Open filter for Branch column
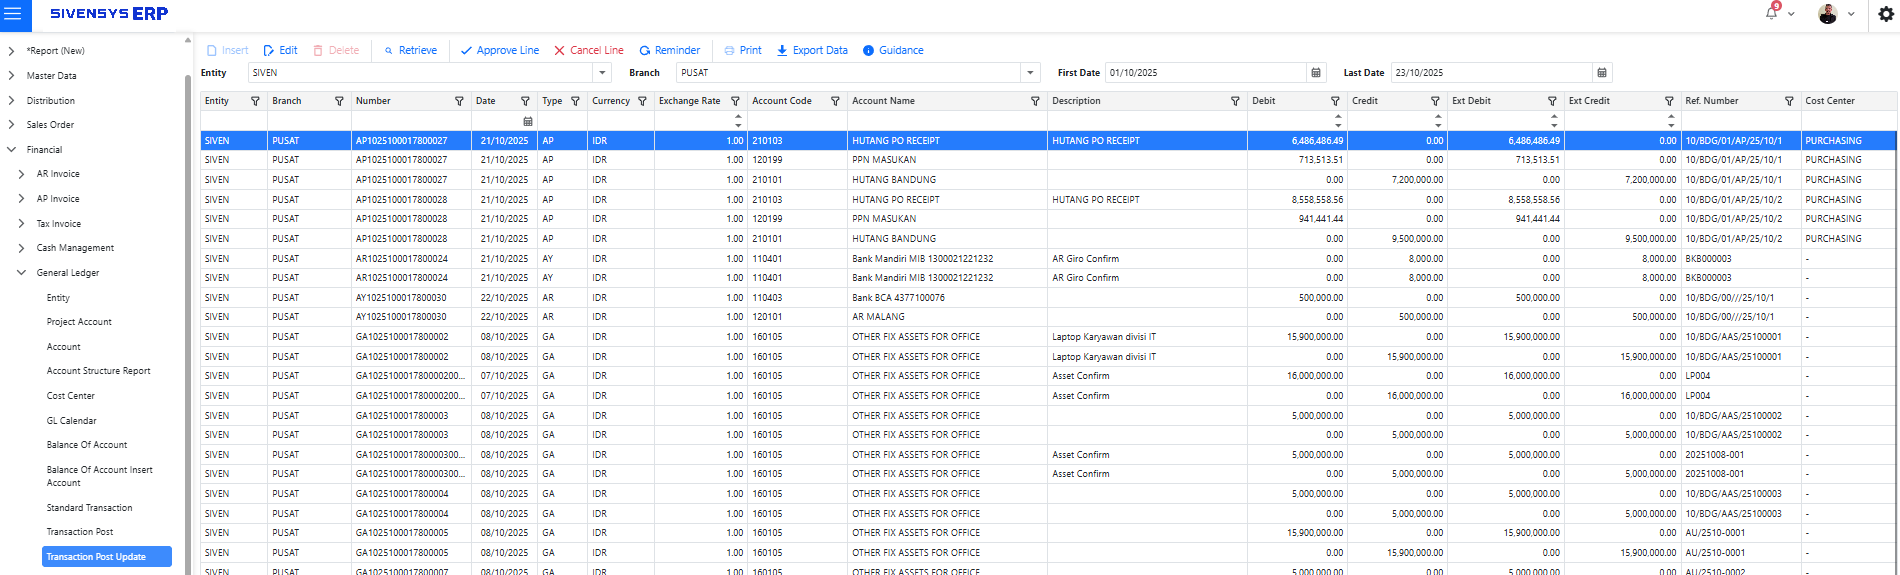1900x575 pixels. (x=339, y=101)
